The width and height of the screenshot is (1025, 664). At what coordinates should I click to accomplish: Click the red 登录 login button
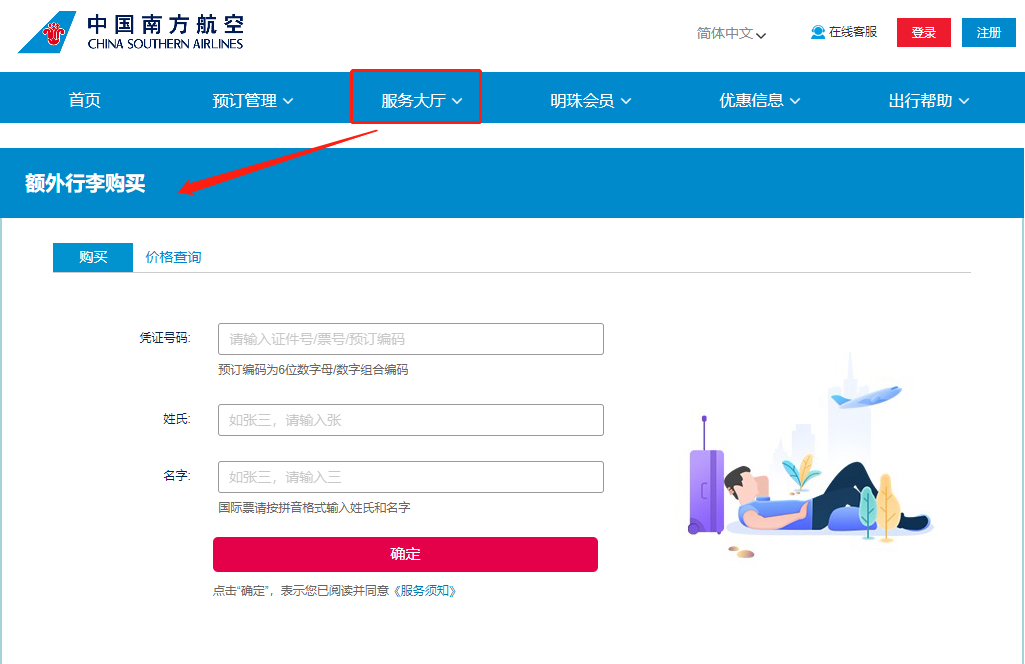pos(923,32)
